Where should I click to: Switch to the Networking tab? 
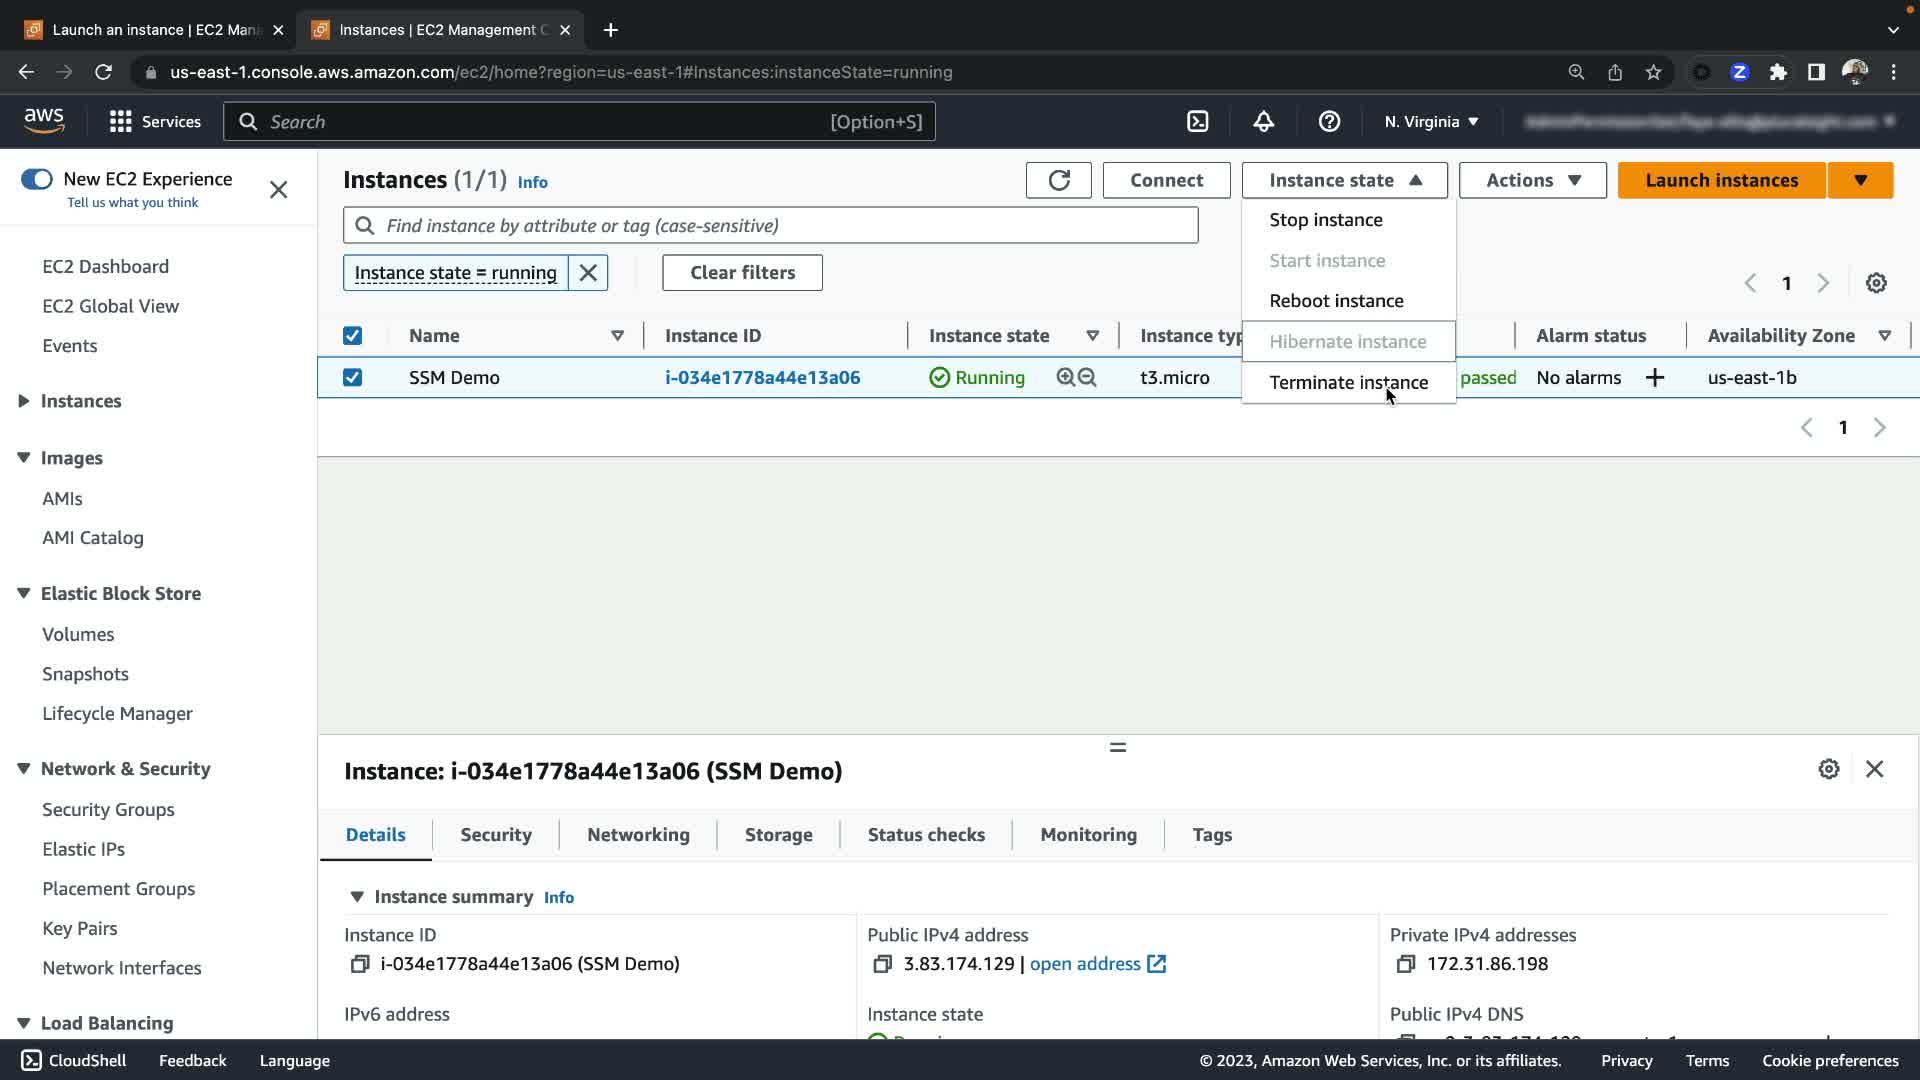638,835
